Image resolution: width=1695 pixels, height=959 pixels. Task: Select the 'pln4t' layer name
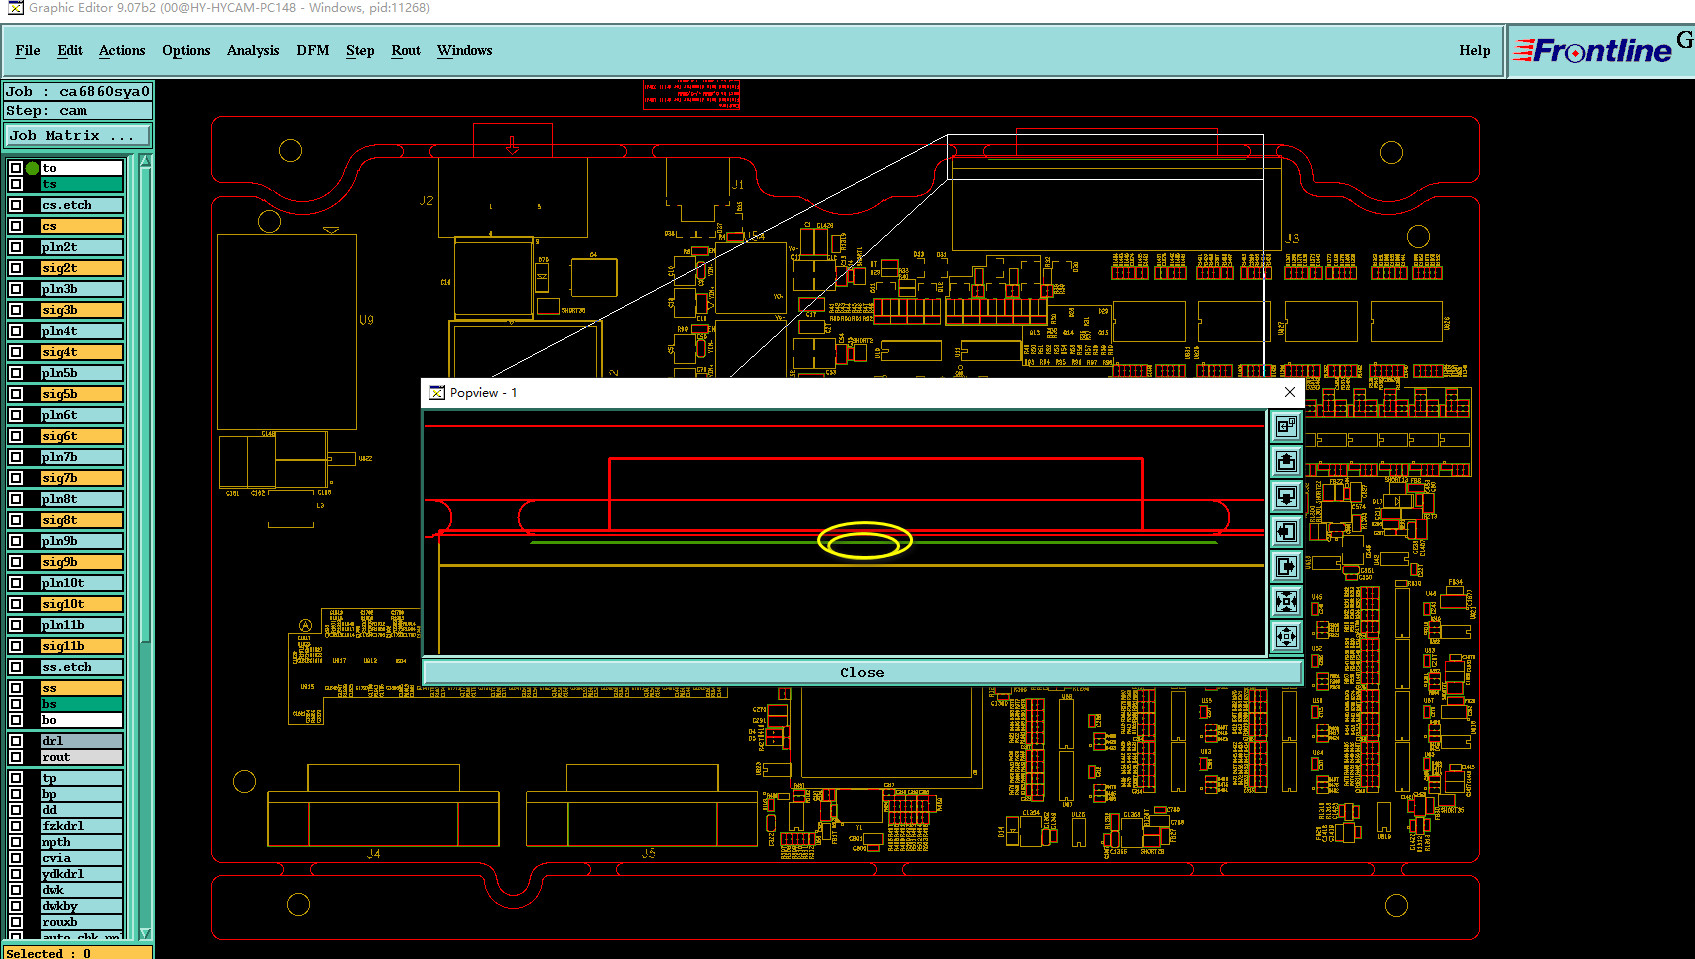point(82,331)
